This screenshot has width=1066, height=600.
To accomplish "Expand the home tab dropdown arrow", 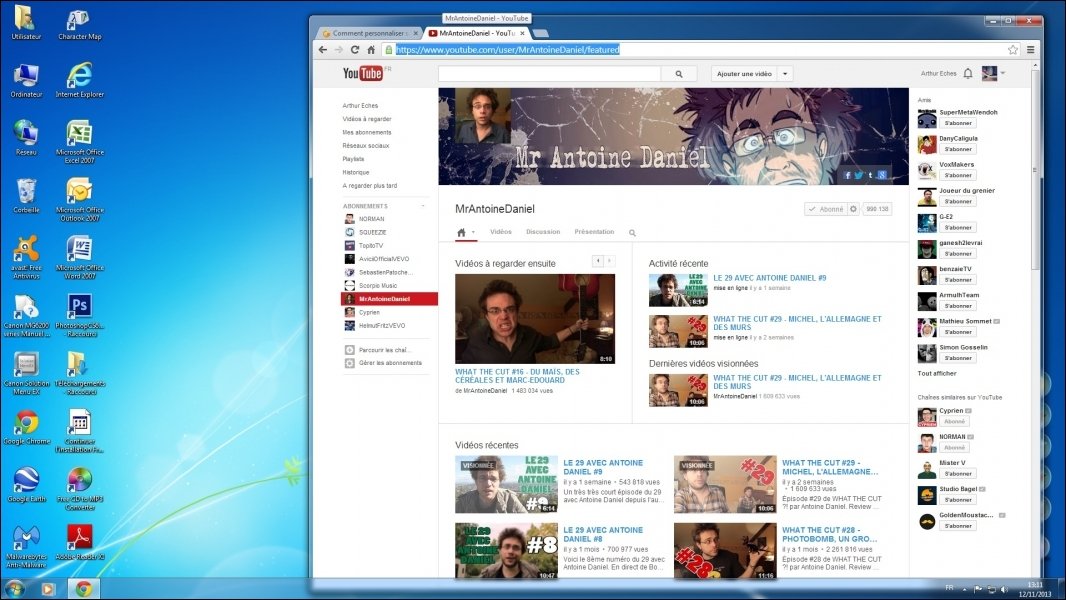I will [473, 232].
